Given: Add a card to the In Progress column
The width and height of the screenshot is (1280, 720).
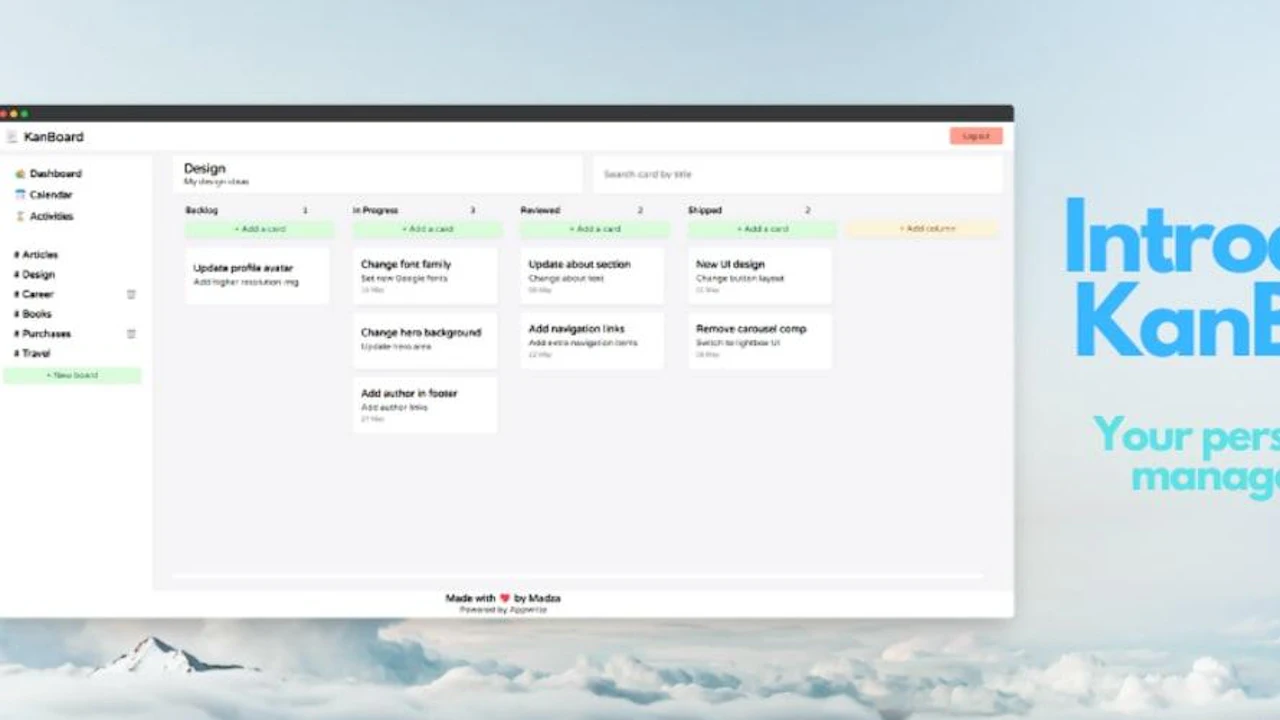Looking at the screenshot, I should point(427,229).
